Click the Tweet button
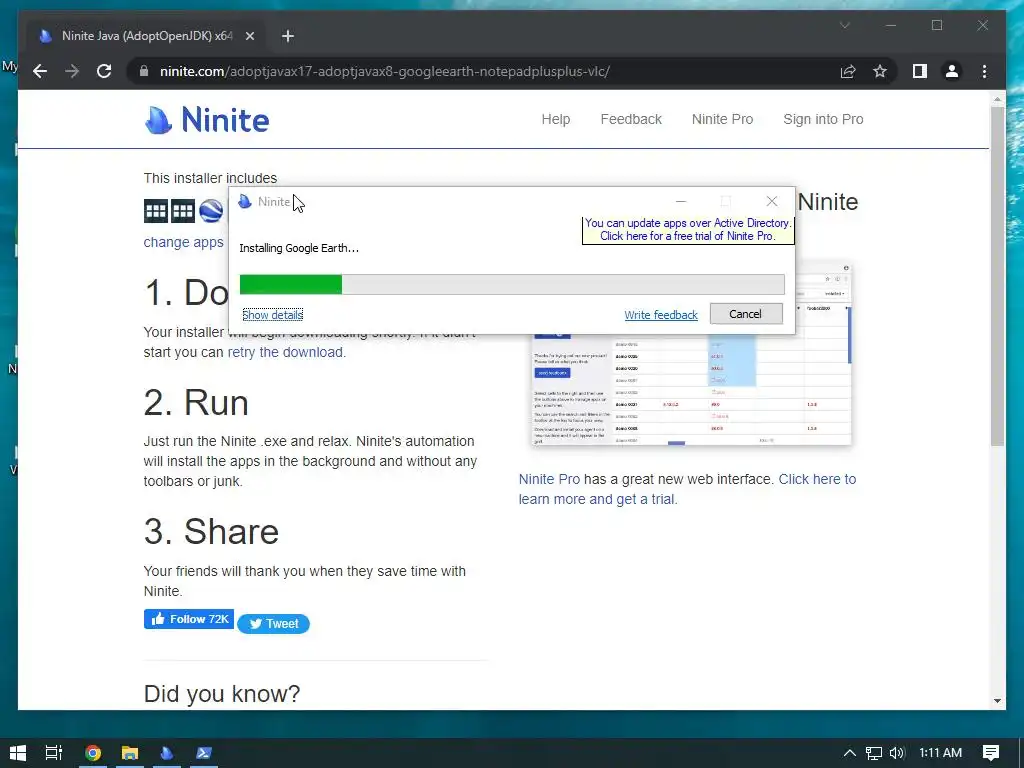 (274, 624)
